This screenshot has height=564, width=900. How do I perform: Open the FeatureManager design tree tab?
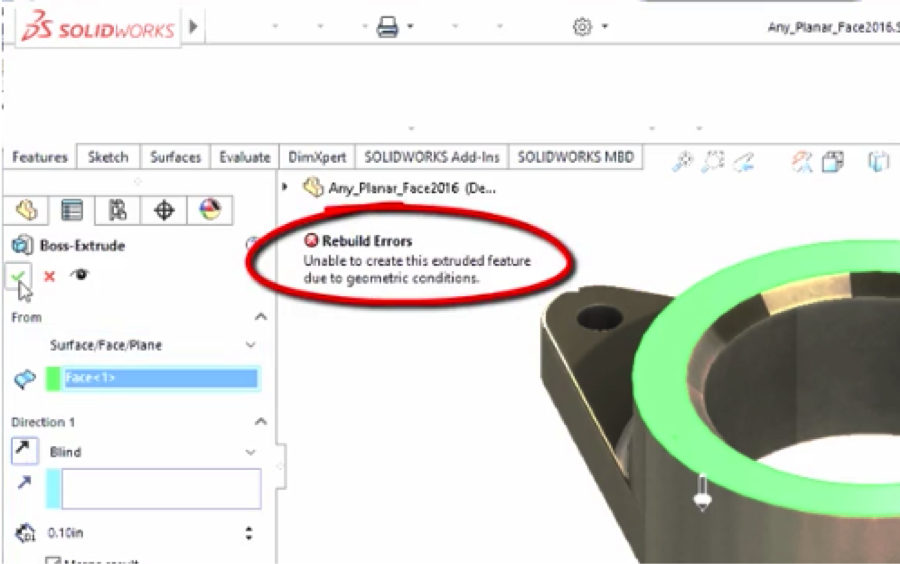click(26, 210)
